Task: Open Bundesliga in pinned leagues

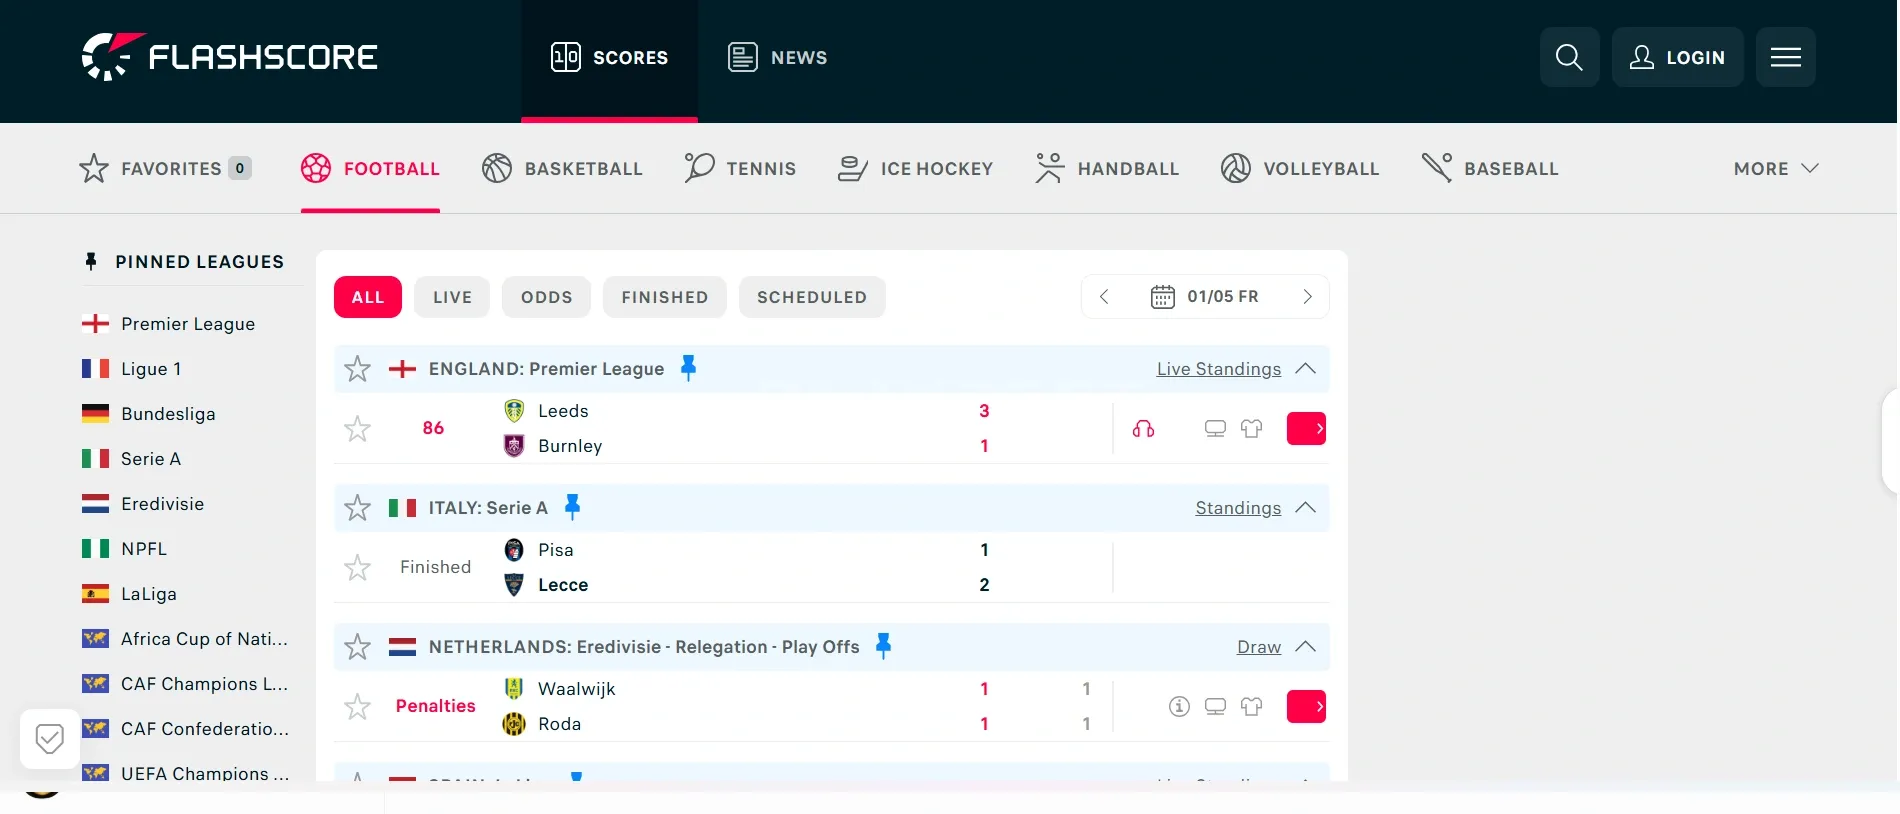Action: pos(149,414)
